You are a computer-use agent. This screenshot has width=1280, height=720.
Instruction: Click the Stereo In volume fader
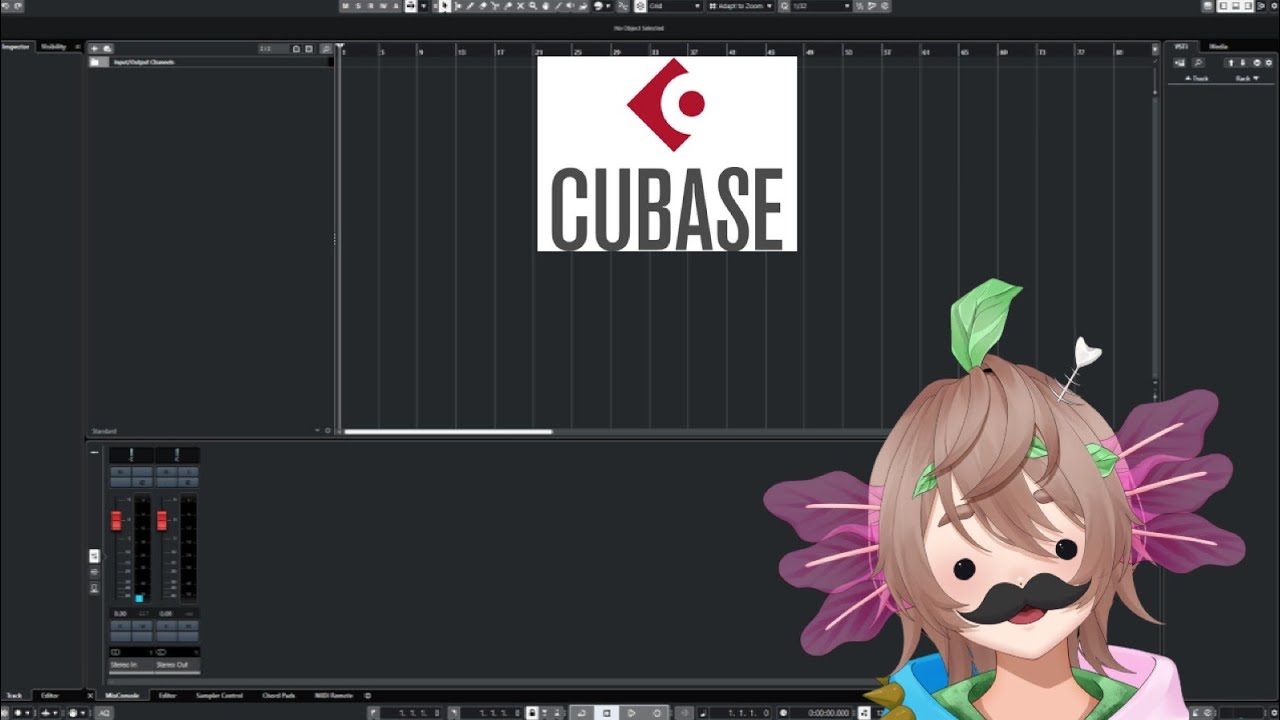[116, 521]
